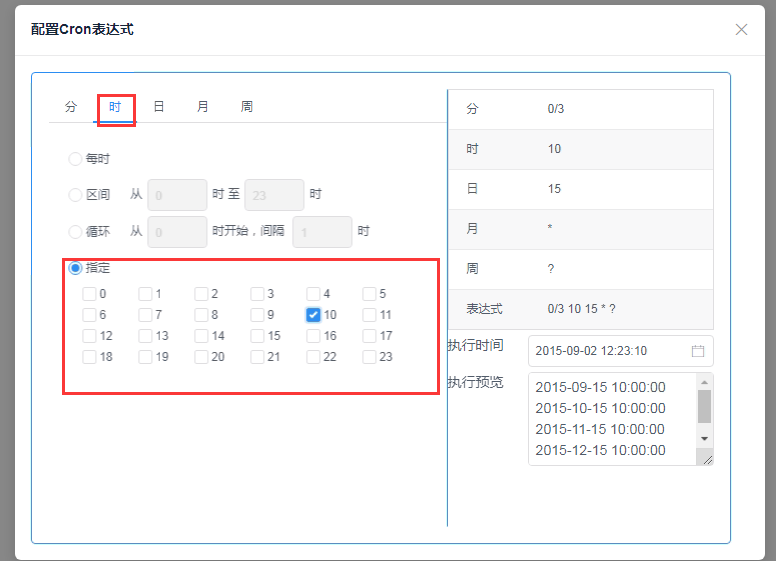Check hour 11 checkbox

pyautogui.click(x=369, y=315)
